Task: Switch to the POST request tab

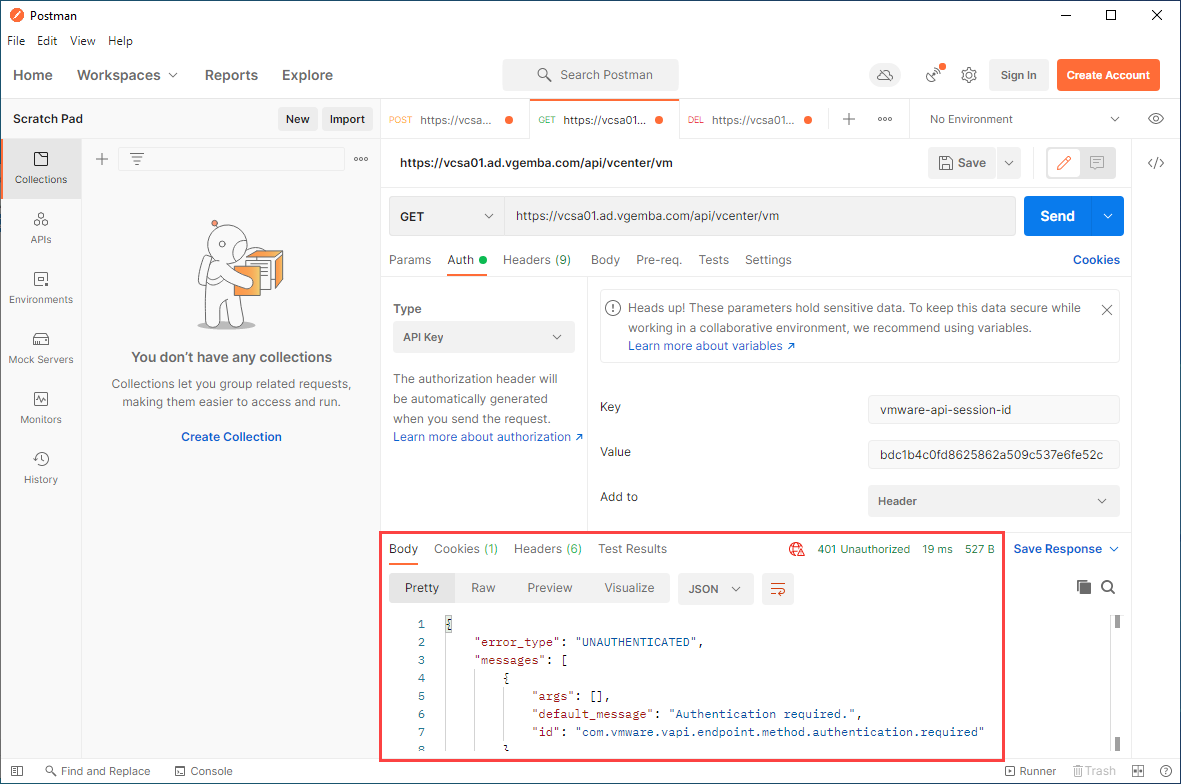Action: [454, 120]
